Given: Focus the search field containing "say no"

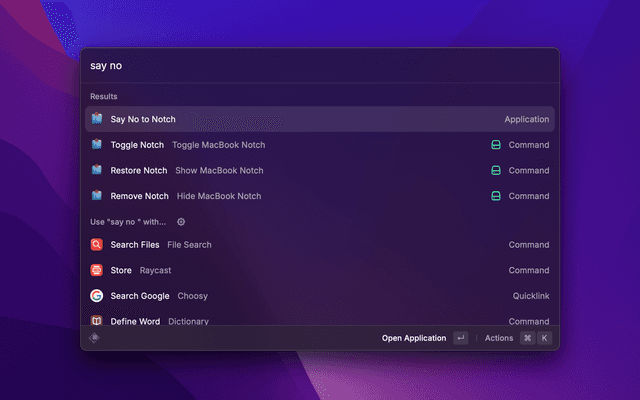Looking at the screenshot, I should (320, 66).
